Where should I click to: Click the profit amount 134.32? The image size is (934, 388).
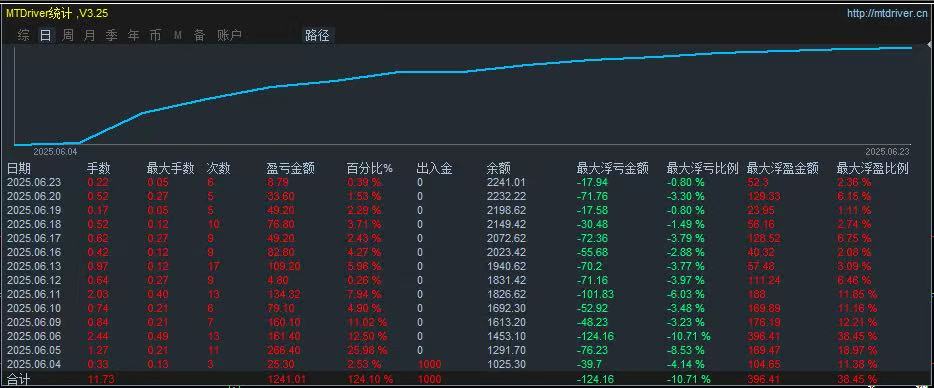283,294
